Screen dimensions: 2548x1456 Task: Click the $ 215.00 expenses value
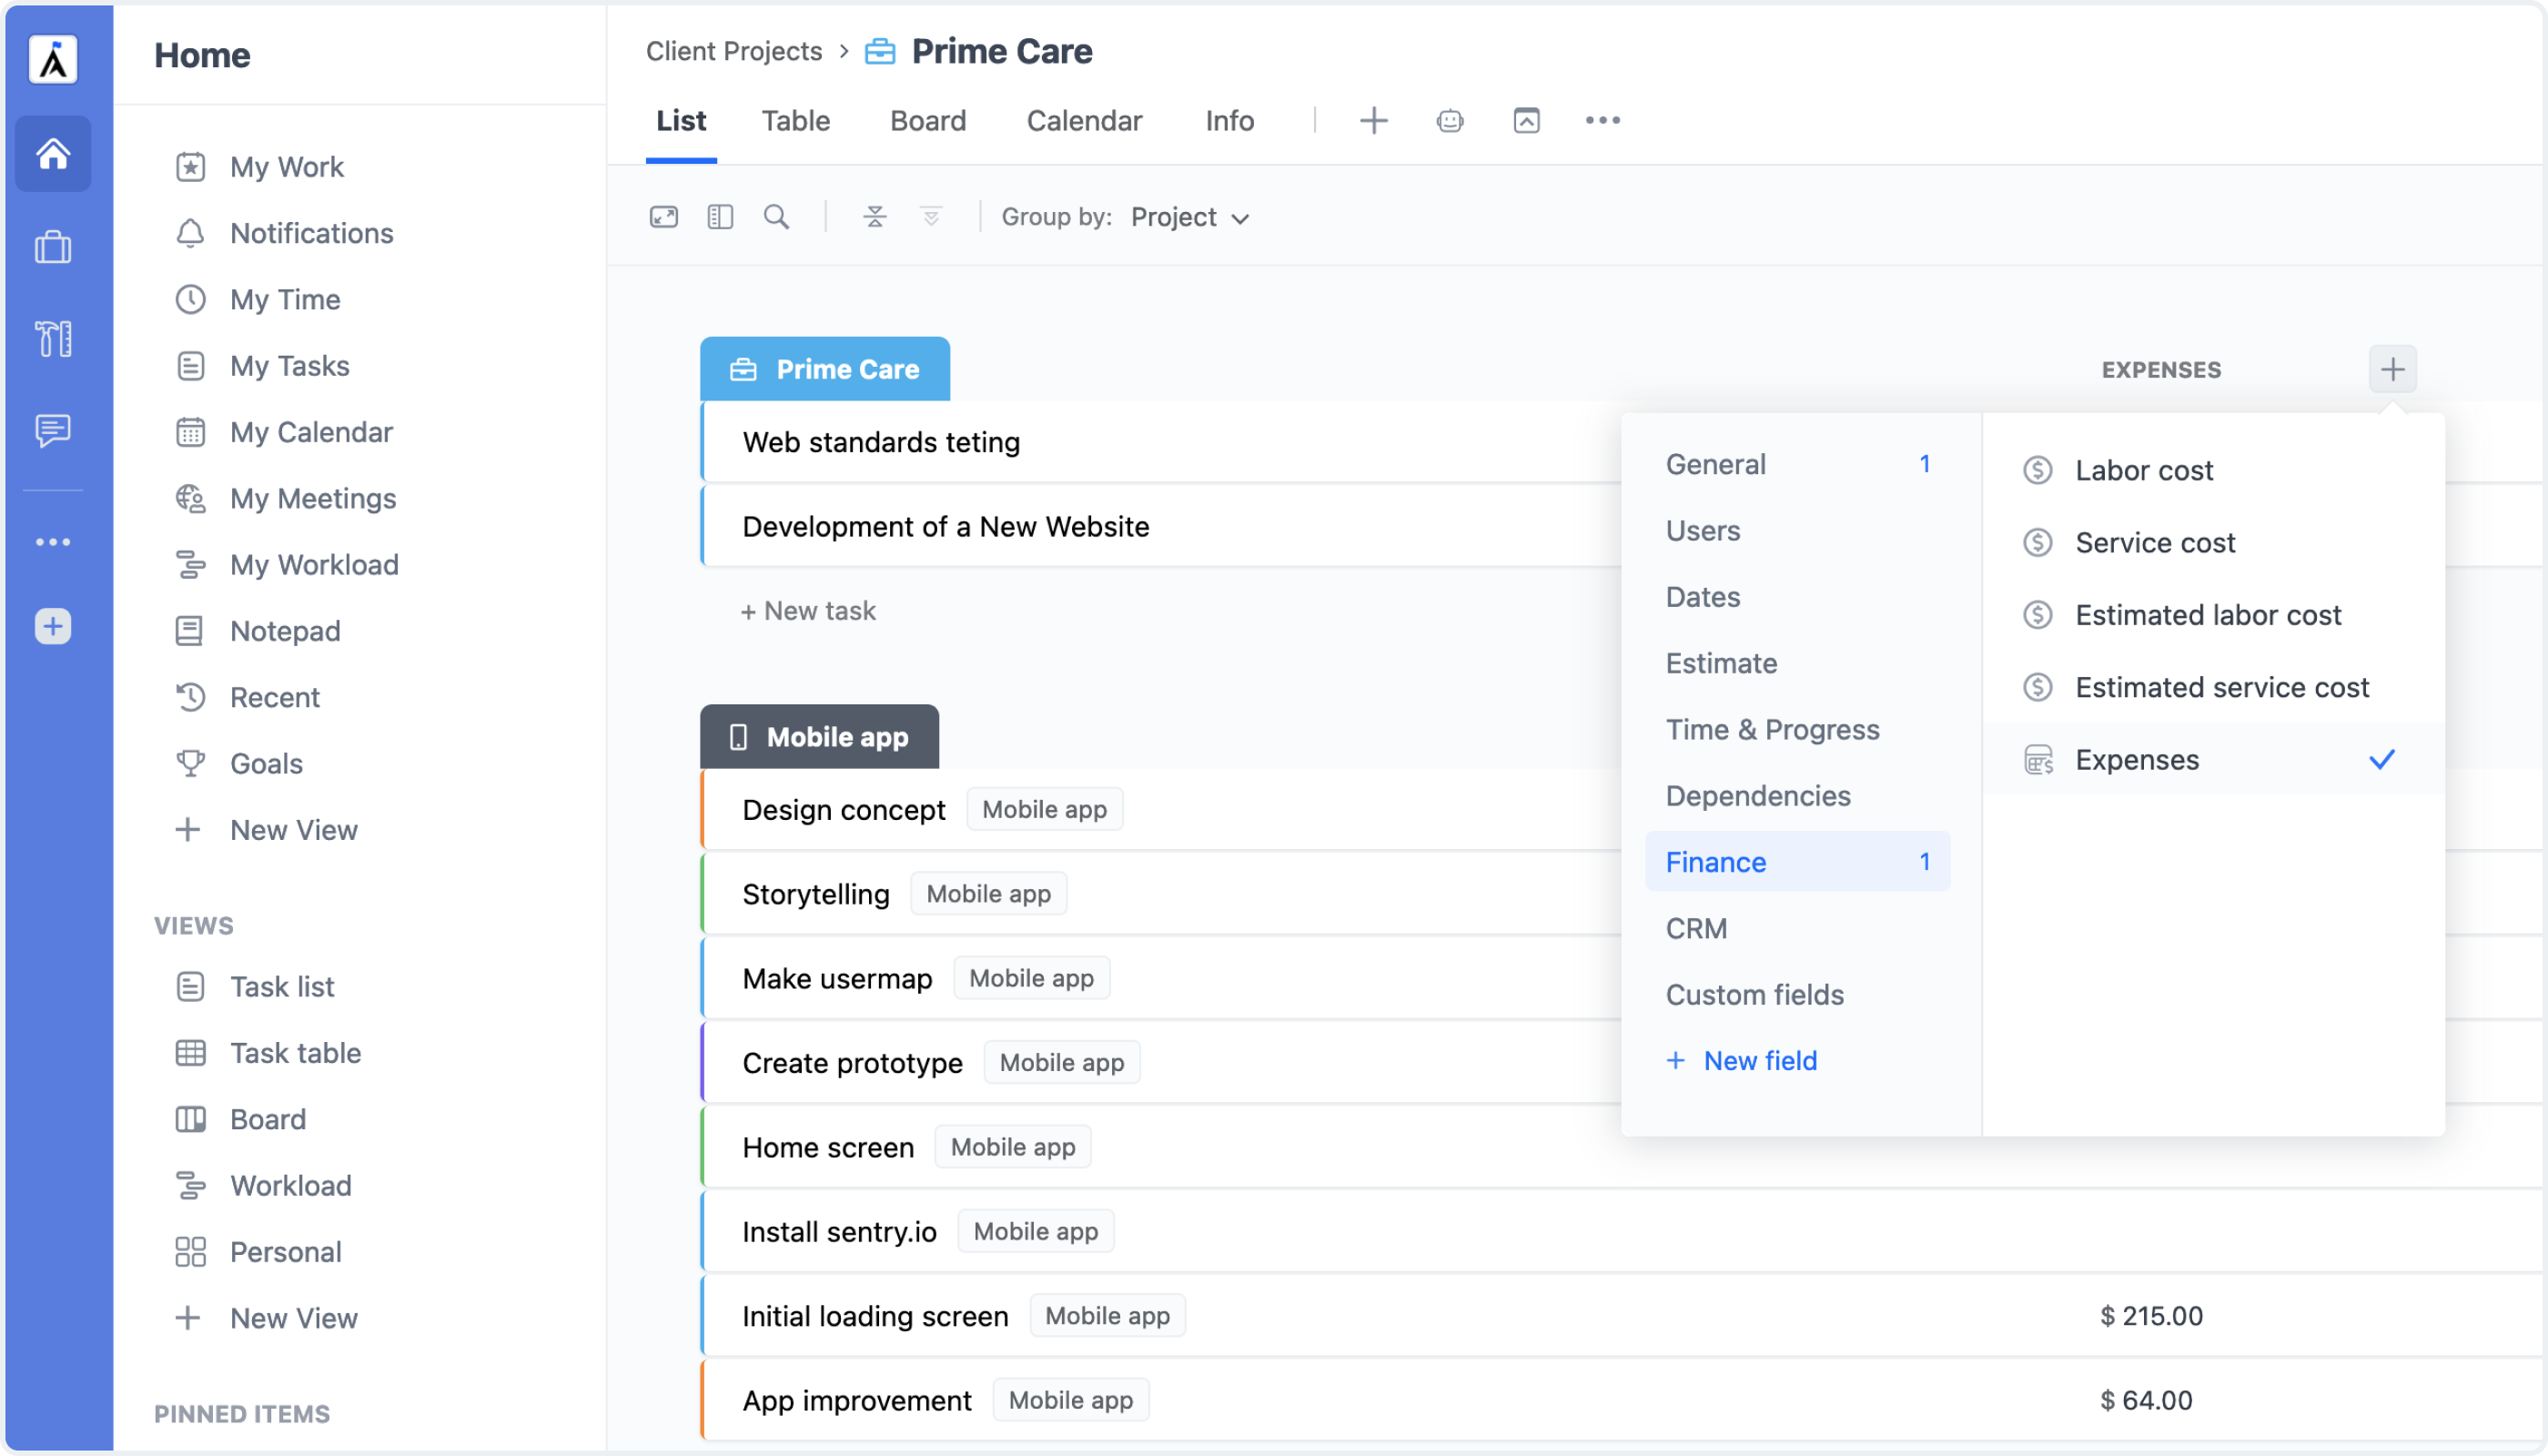tap(2151, 1316)
